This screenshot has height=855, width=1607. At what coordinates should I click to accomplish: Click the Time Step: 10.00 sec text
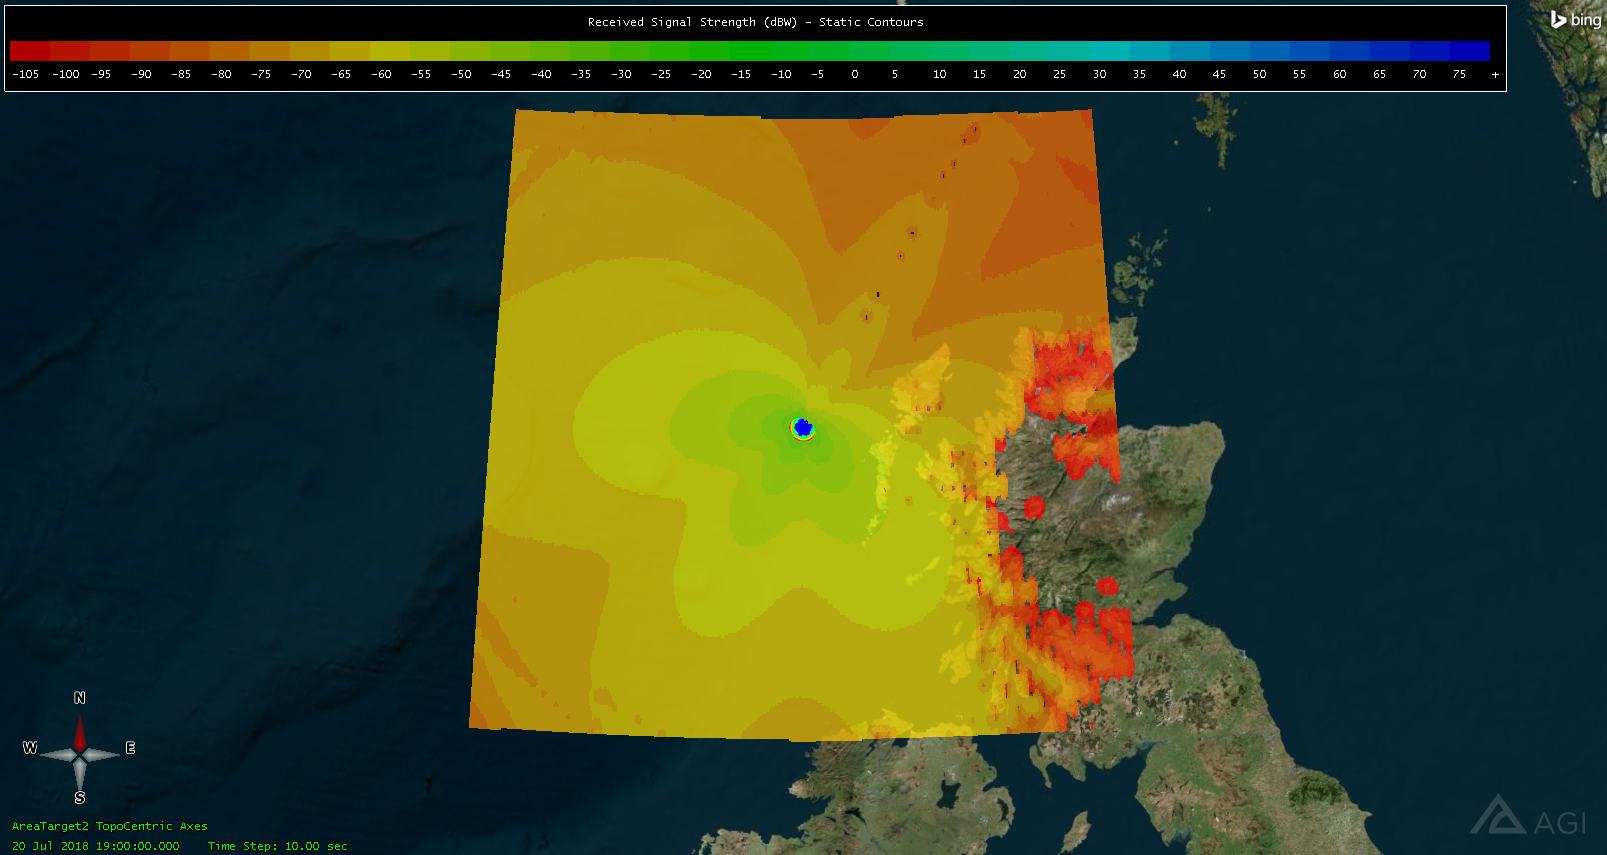[278, 846]
